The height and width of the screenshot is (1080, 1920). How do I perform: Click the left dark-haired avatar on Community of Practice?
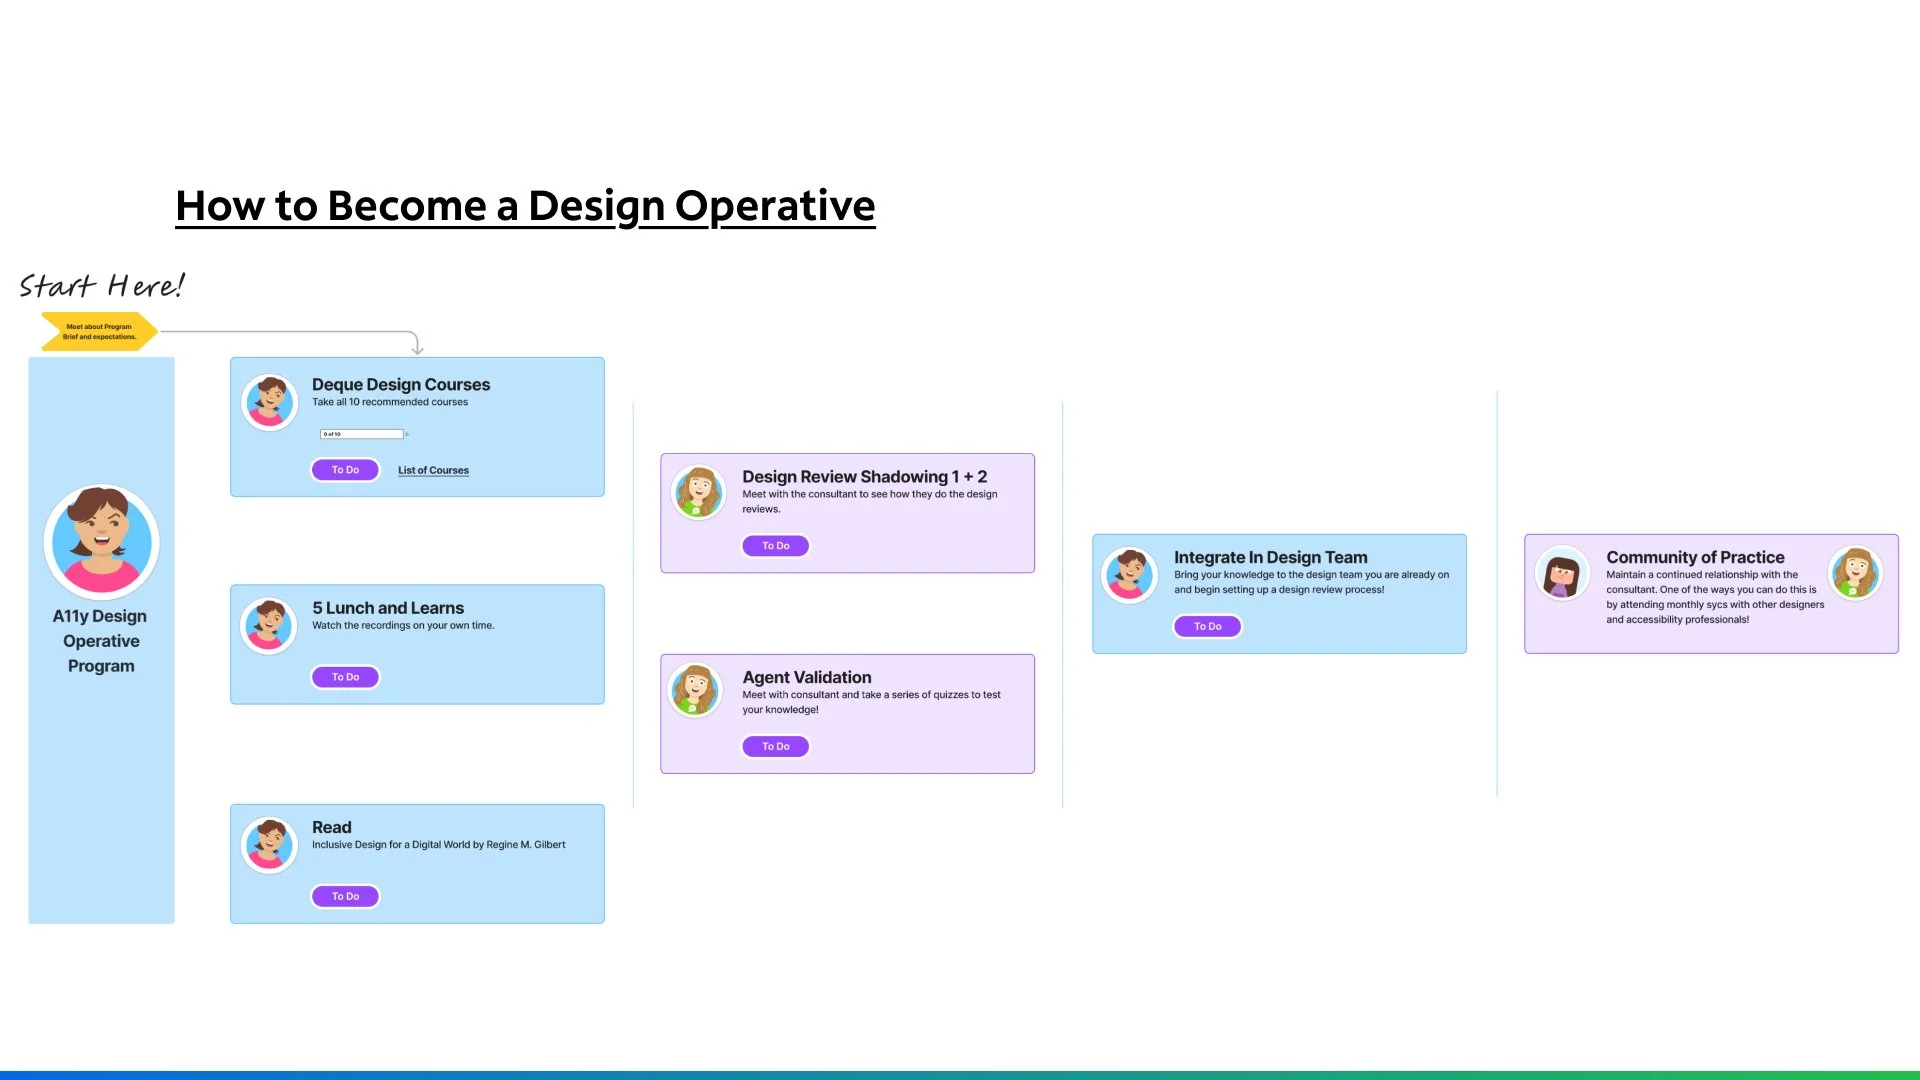point(1562,574)
